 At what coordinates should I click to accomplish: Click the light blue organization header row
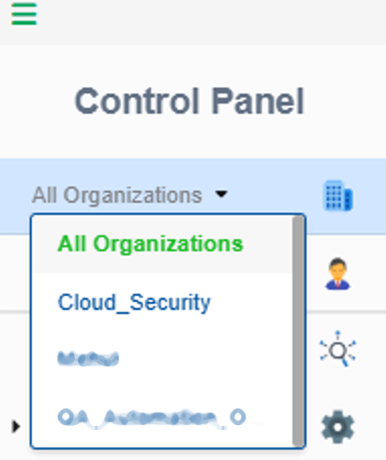pyautogui.click(x=193, y=196)
